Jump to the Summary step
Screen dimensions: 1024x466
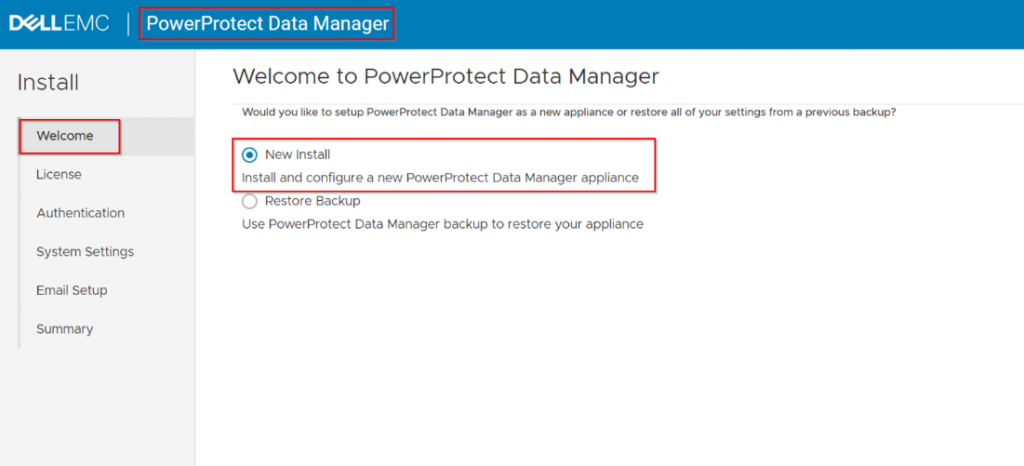click(65, 328)
